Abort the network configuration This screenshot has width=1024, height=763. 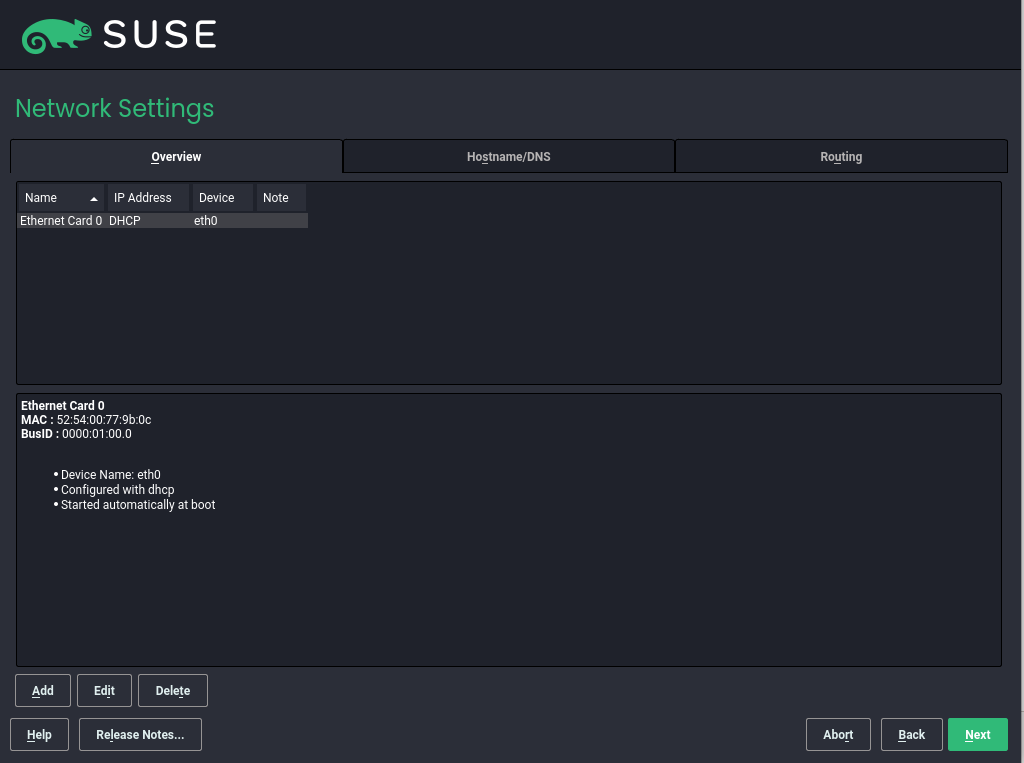click(x=837, y=734)
